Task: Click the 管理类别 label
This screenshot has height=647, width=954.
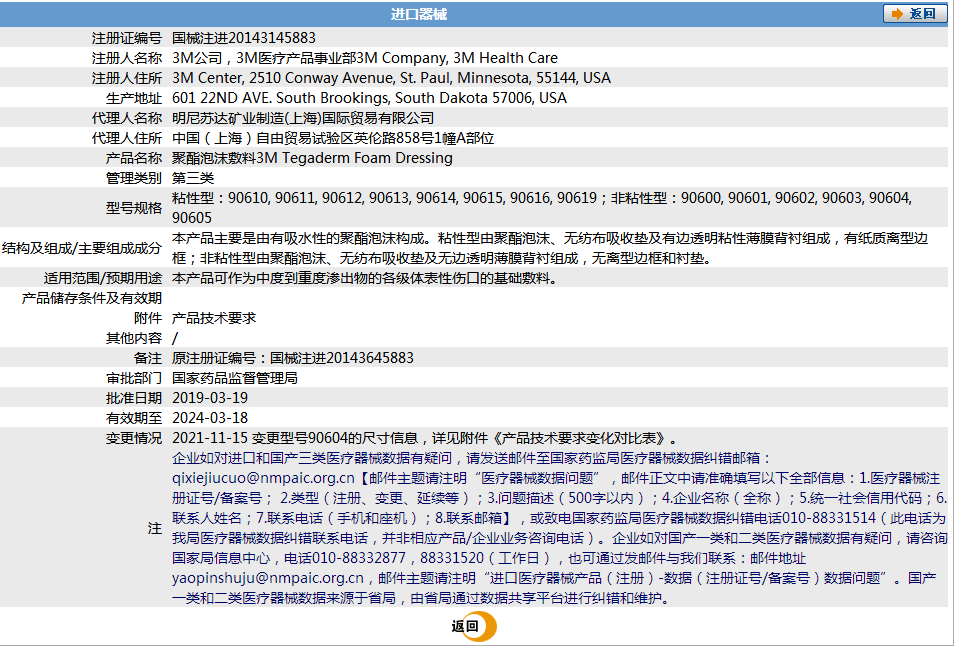Action: tap(134, 178)
